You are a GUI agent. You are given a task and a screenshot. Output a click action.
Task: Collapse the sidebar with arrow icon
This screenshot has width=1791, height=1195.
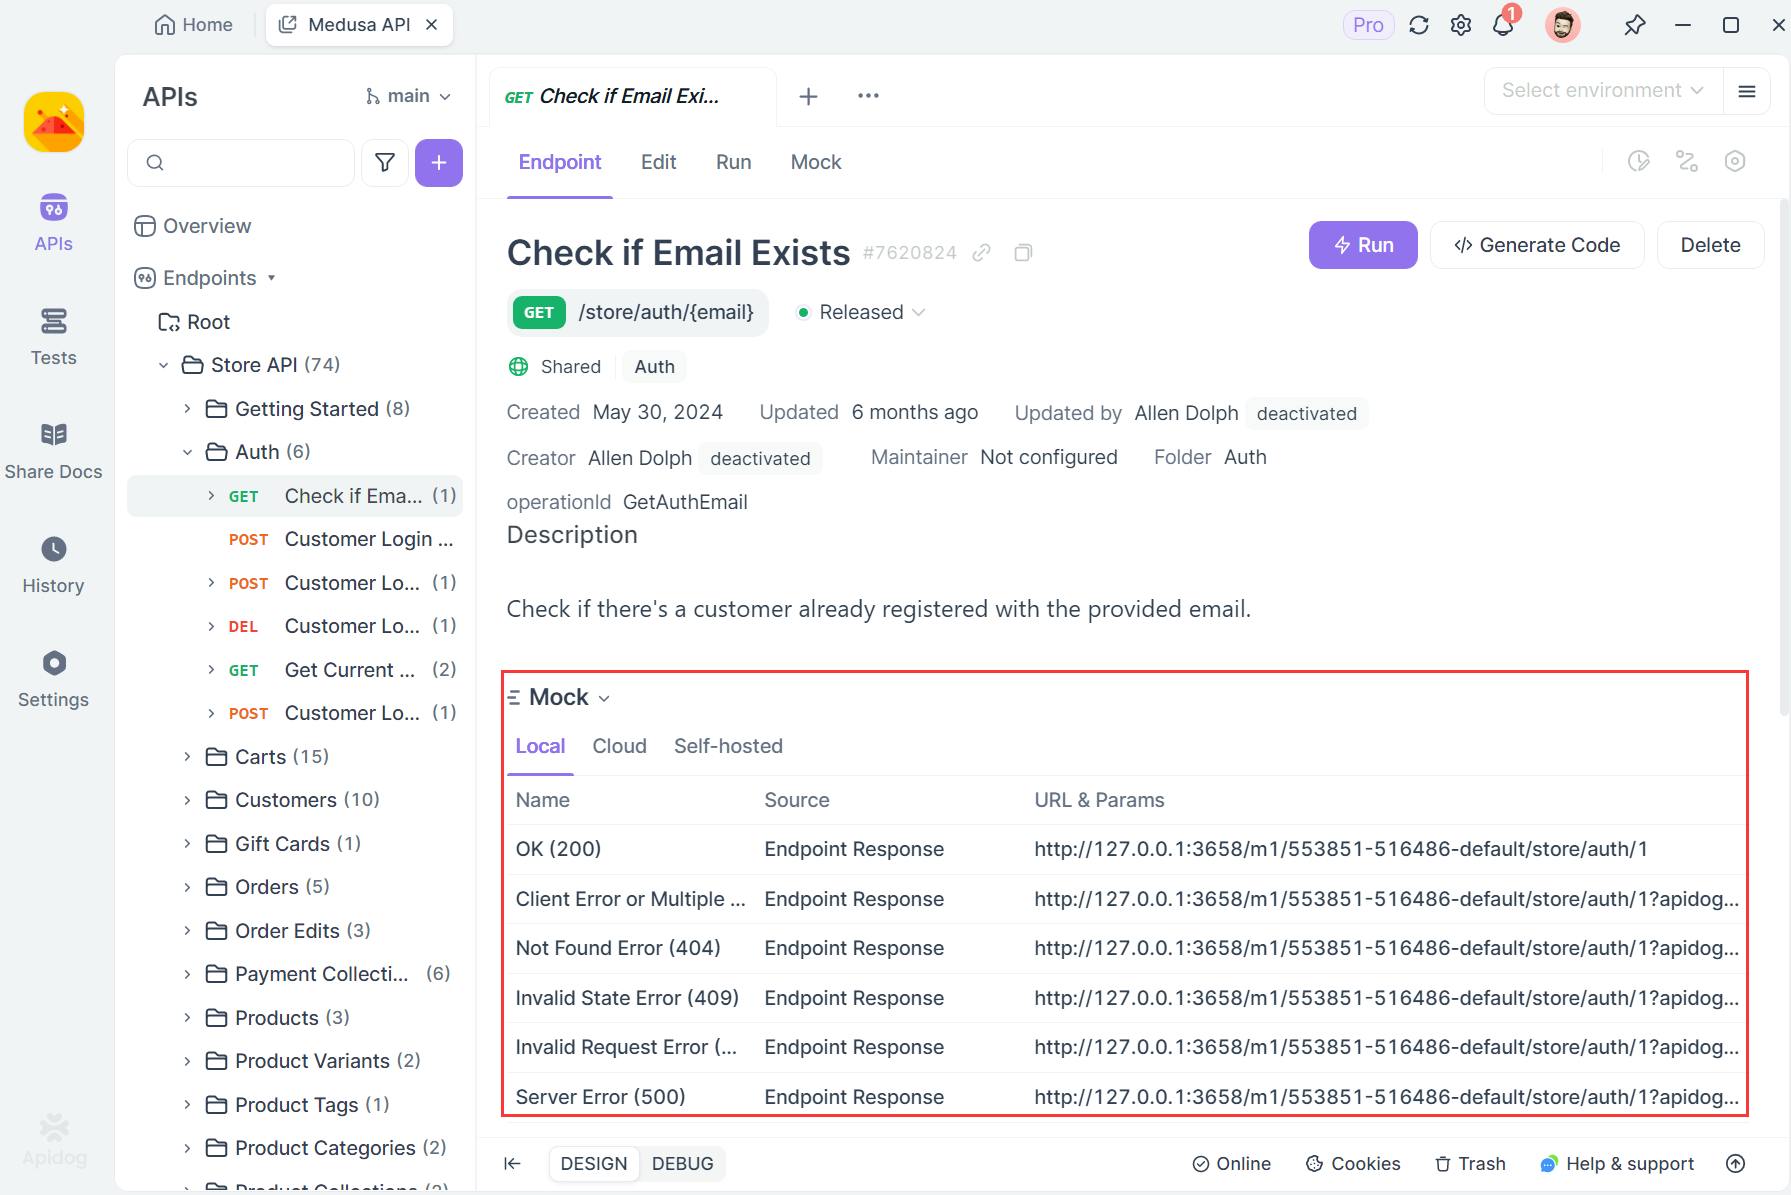pos(513,1164)
